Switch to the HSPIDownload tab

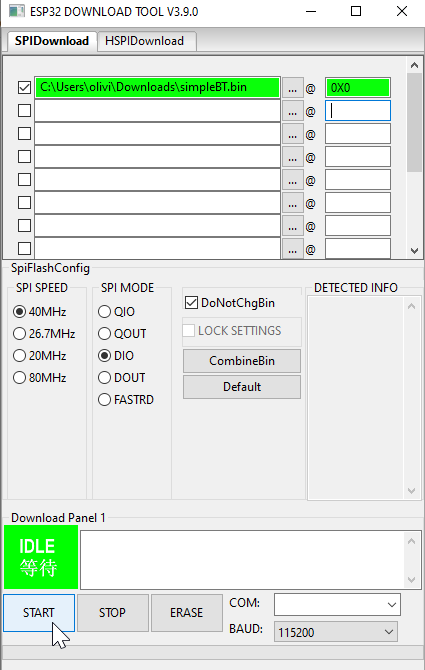pos(147,41)
